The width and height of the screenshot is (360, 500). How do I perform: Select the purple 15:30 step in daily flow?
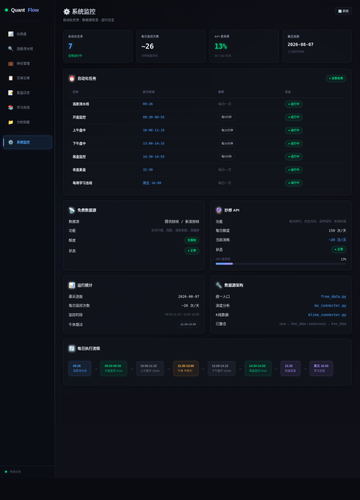[290, 368]
